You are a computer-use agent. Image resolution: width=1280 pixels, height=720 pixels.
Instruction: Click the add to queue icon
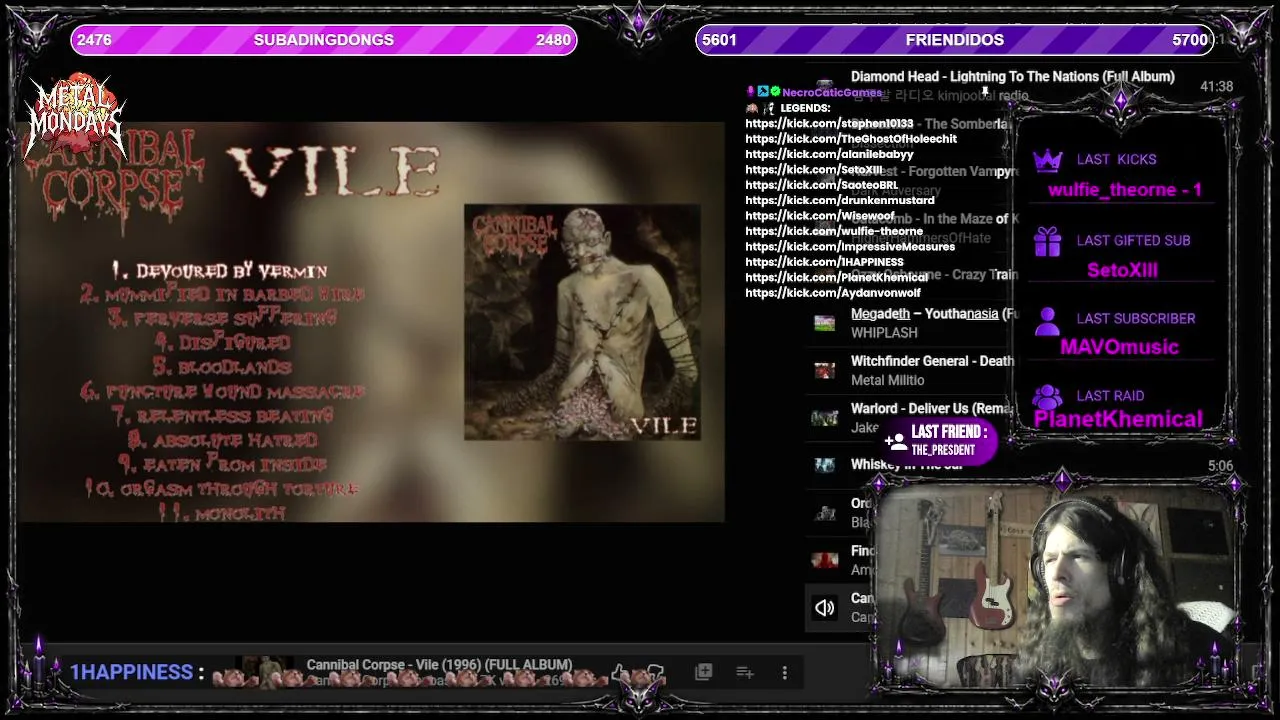click(745, 672)
